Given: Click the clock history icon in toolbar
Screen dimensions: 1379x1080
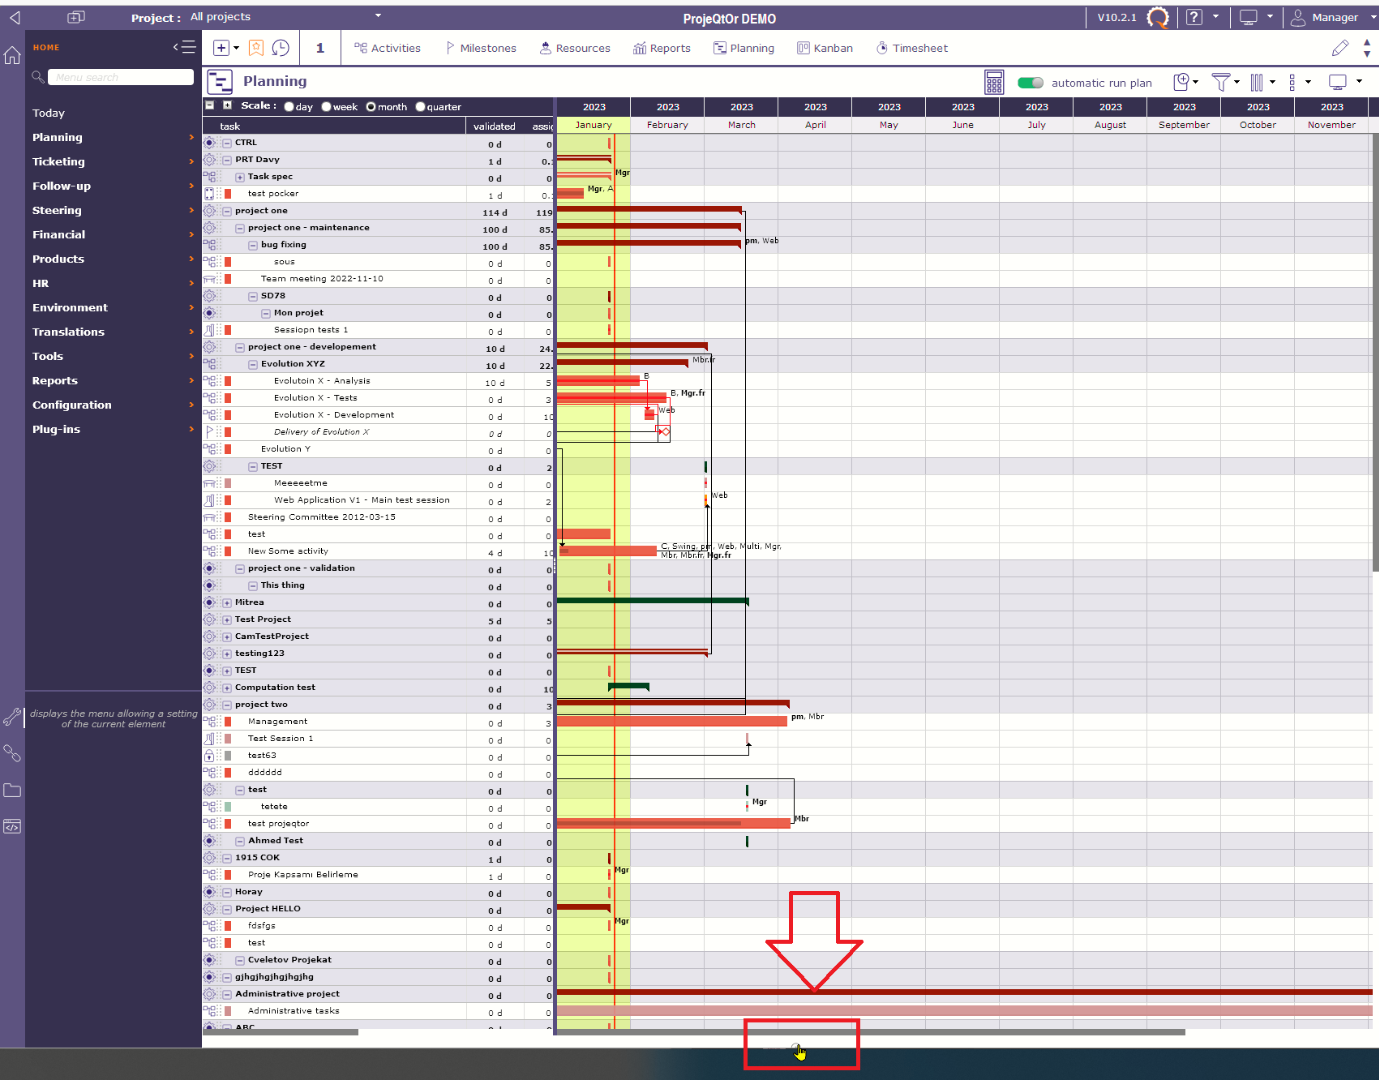Looking at the screenshot, I should point(281,48).
